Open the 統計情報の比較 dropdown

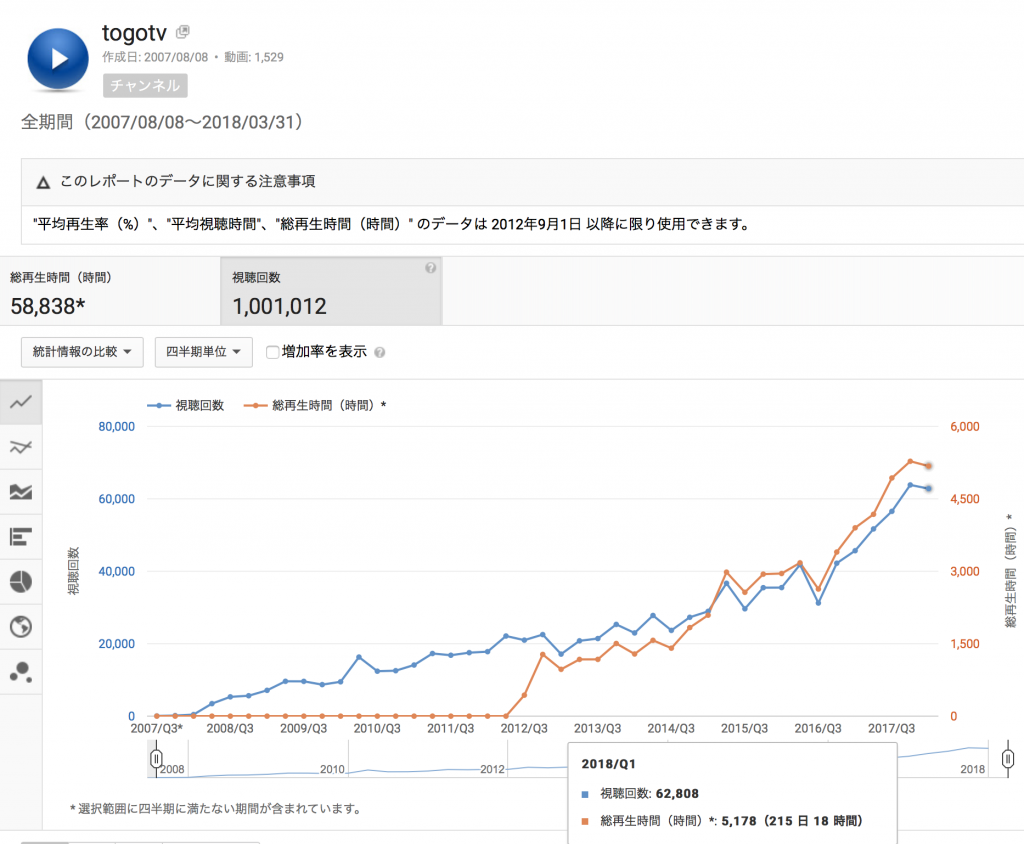click(x=82, y=352)
